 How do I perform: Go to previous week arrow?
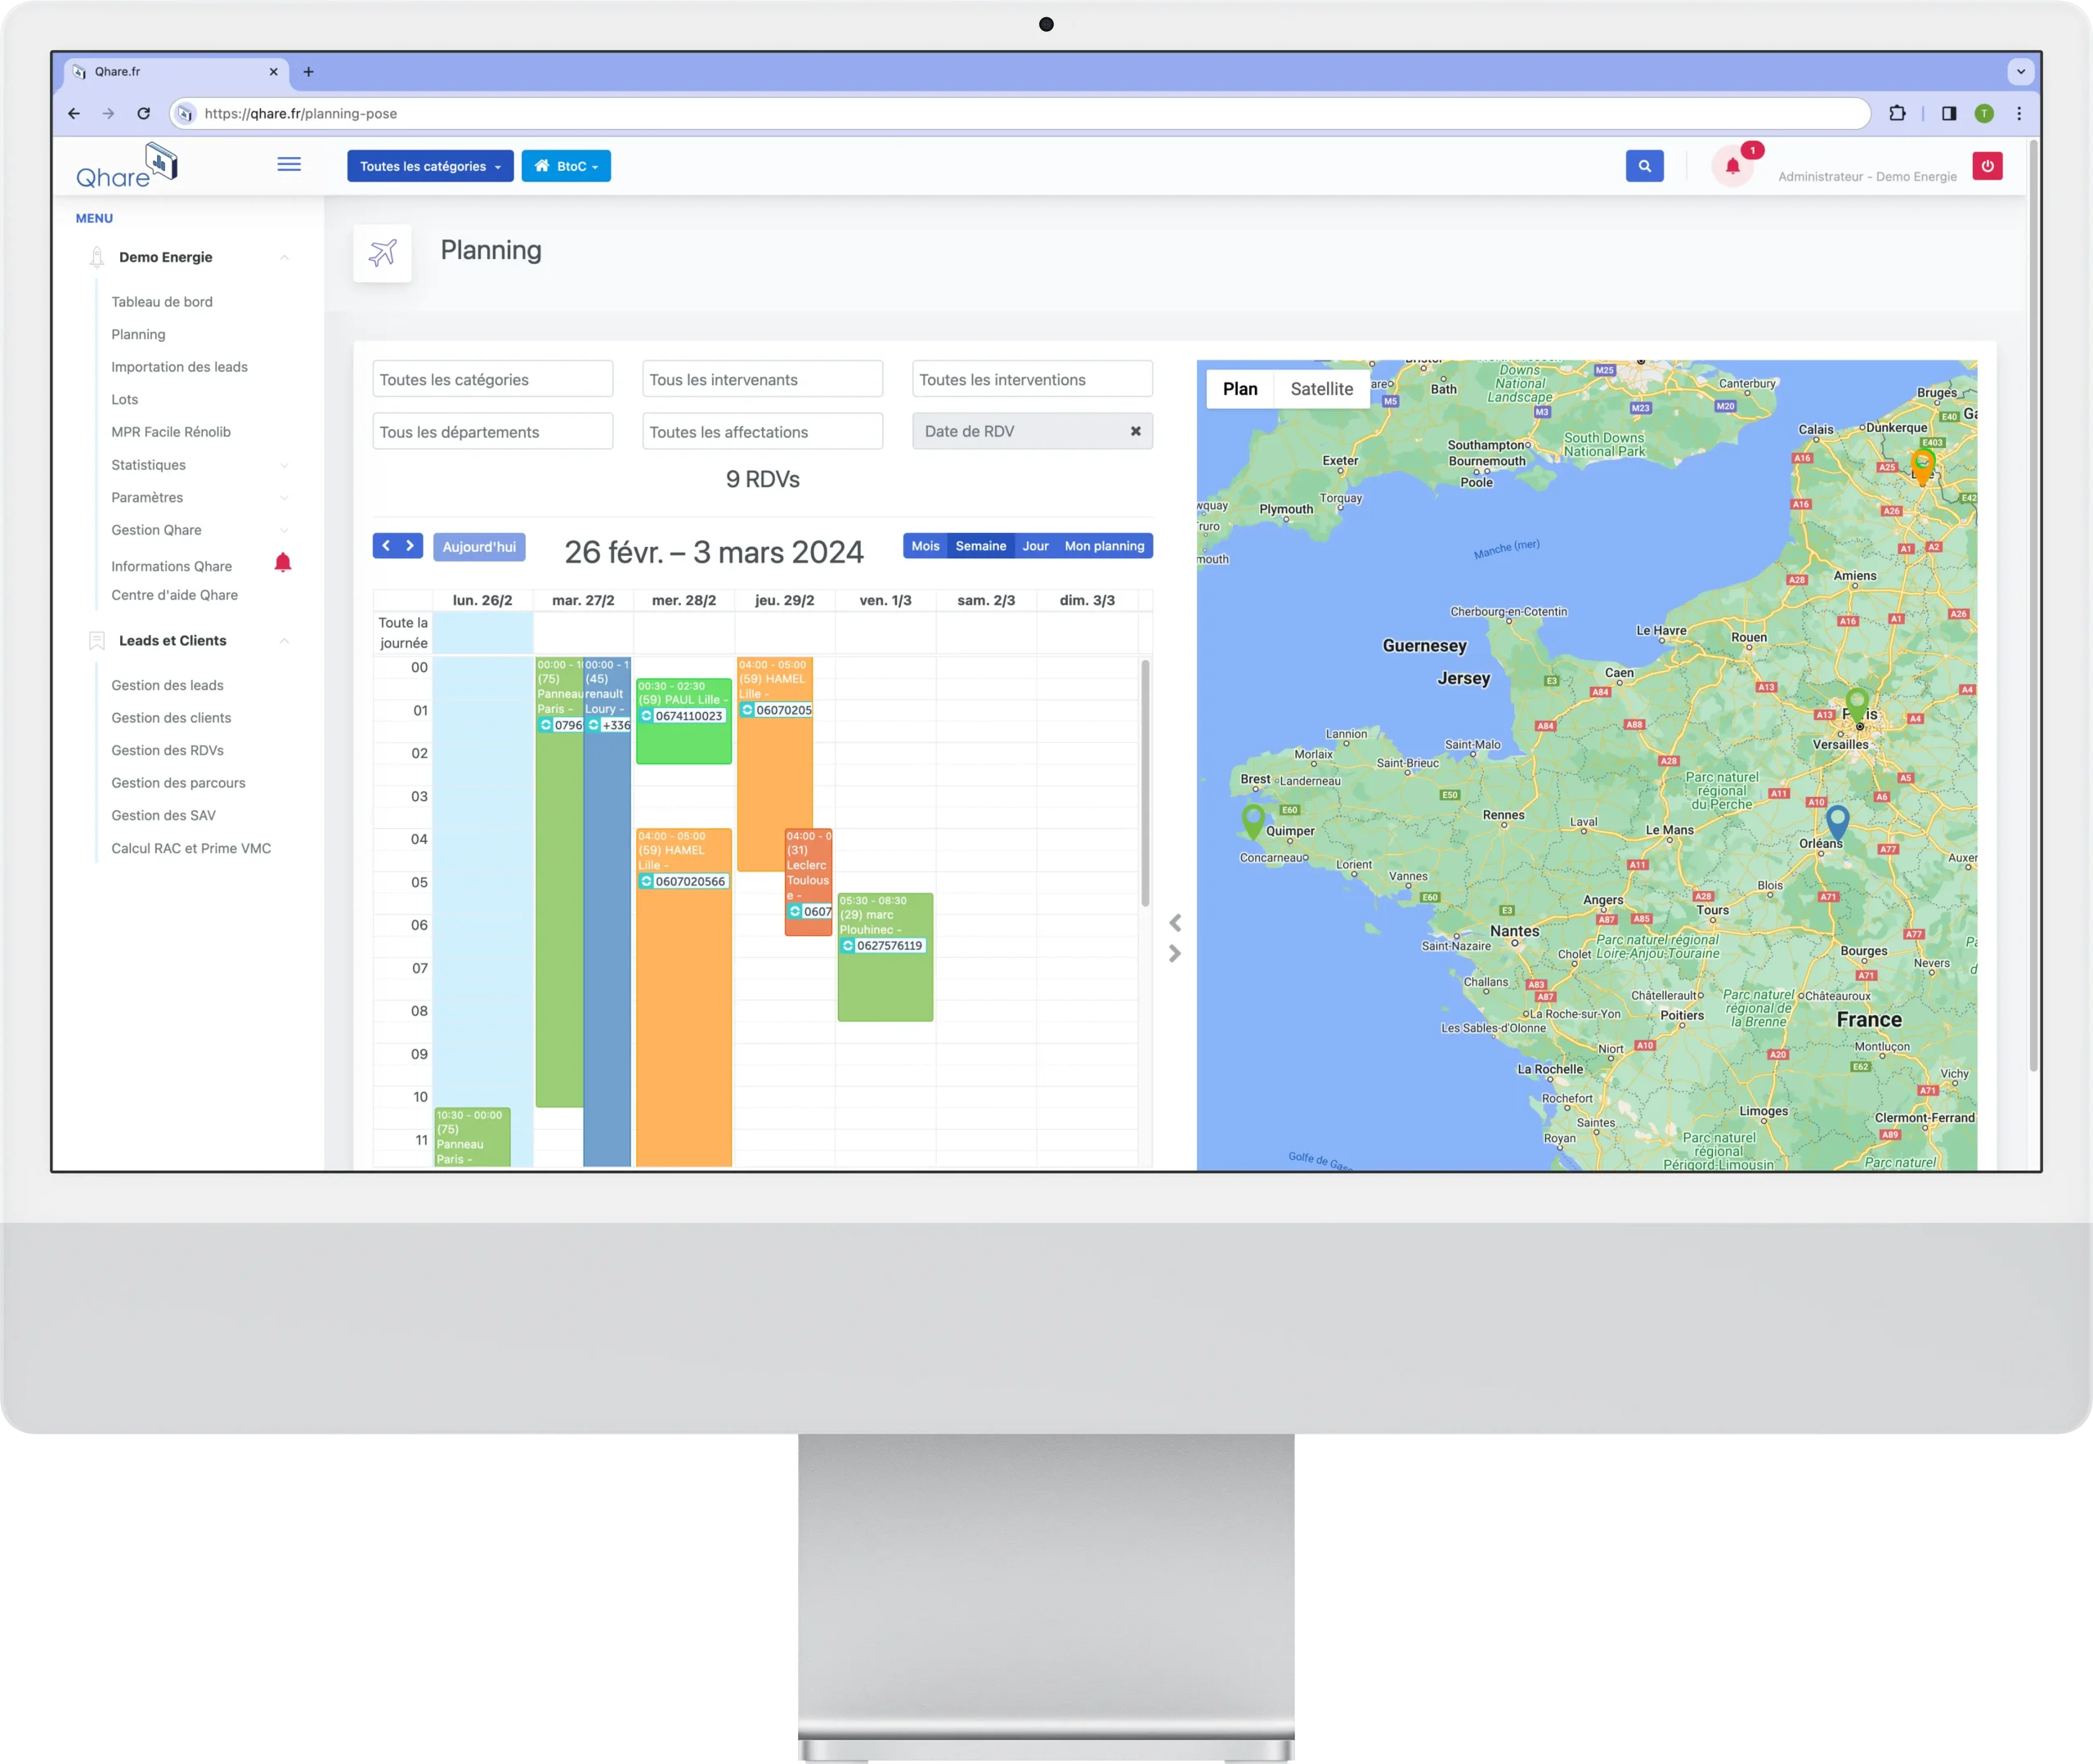point(386,546)
